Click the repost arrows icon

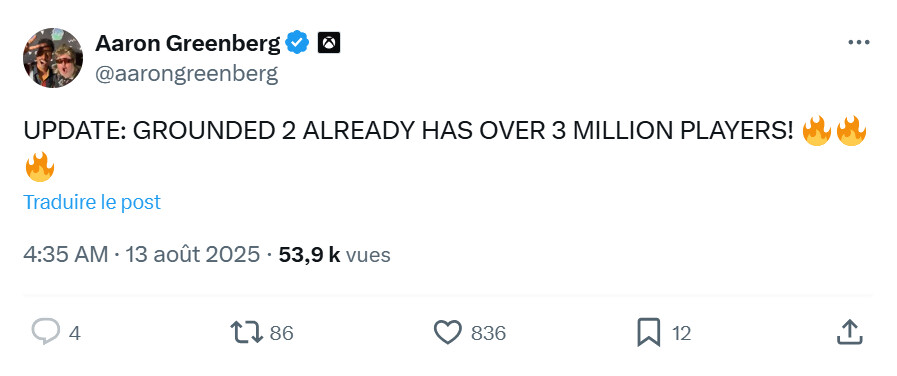tap(246, 332)
